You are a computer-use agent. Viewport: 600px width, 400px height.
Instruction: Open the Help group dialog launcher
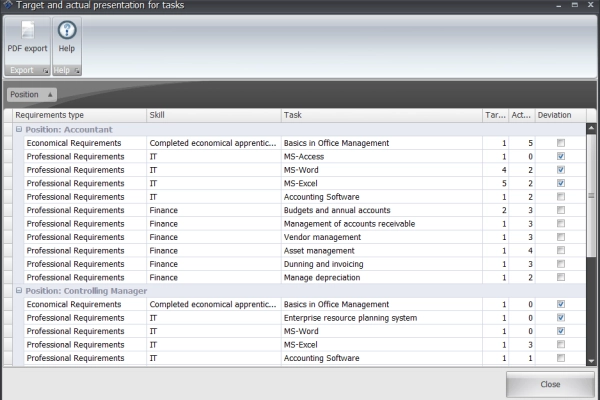[x=77, y=71]
